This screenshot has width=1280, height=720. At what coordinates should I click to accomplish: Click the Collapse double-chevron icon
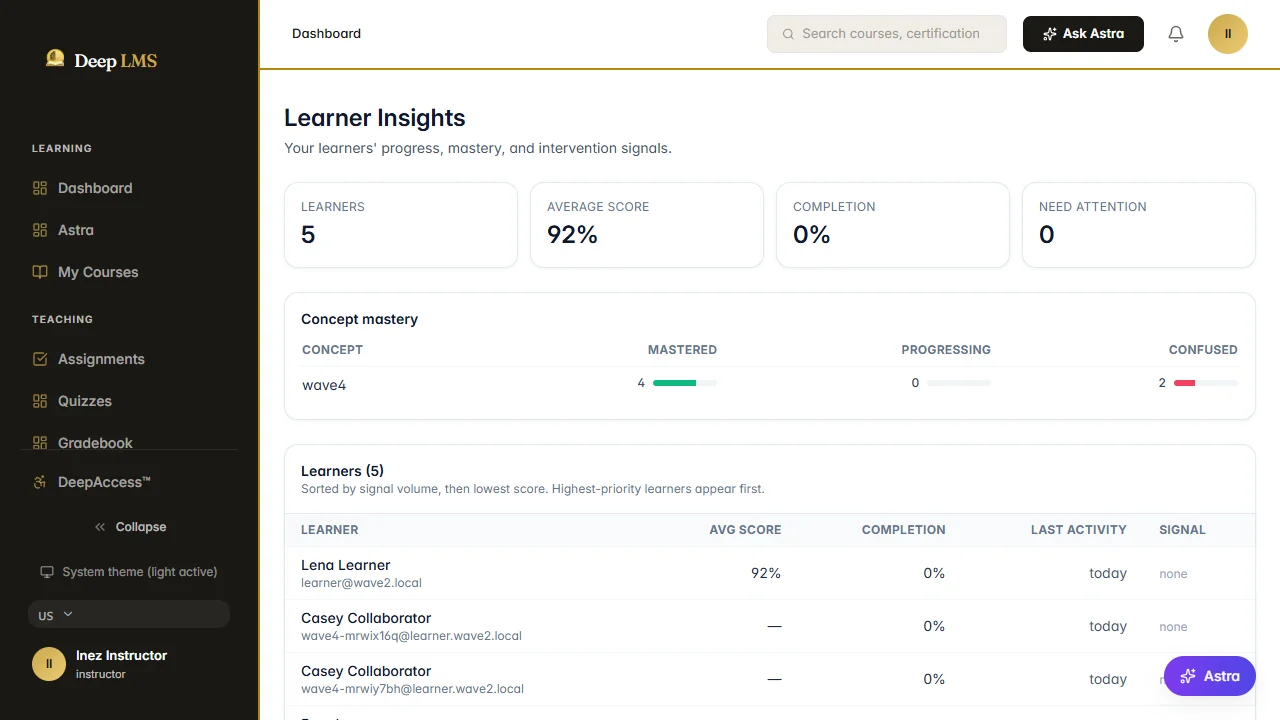(100, 527)
